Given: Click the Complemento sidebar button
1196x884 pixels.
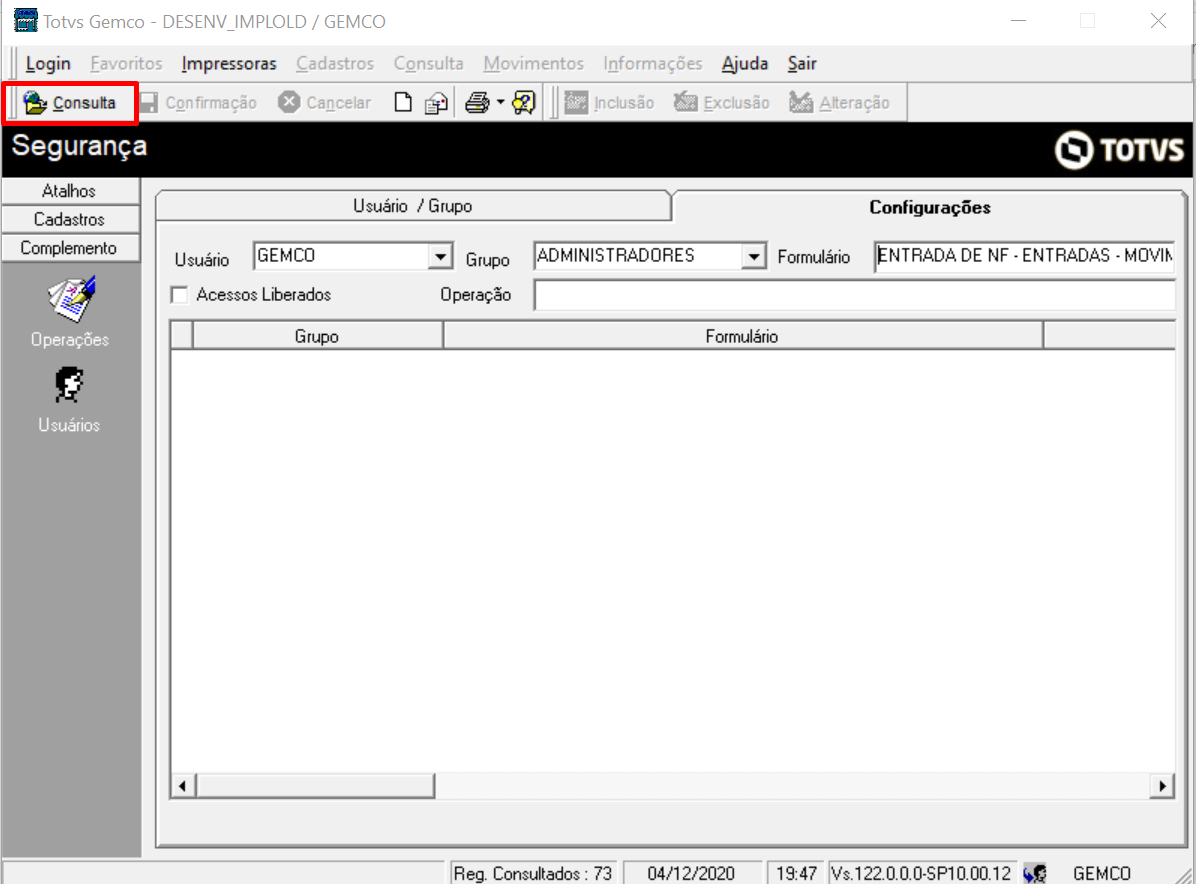Looking at the screenshot, I should pyautogui.click(x=70, y=248).
